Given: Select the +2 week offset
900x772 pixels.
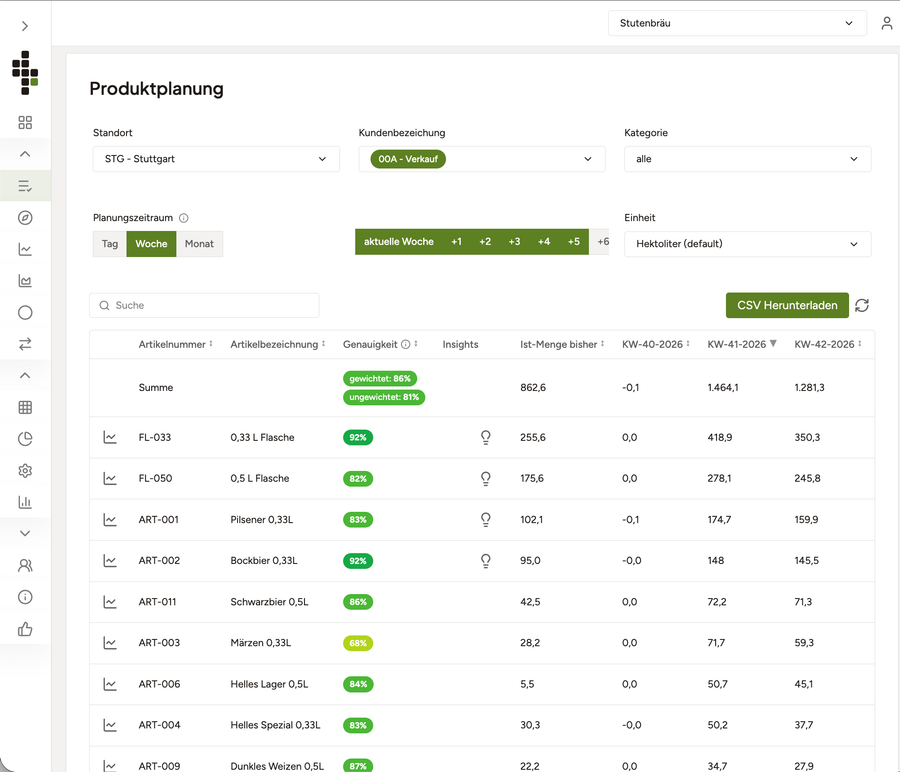Looking at the screenshot, I should [x=485, y=242].
